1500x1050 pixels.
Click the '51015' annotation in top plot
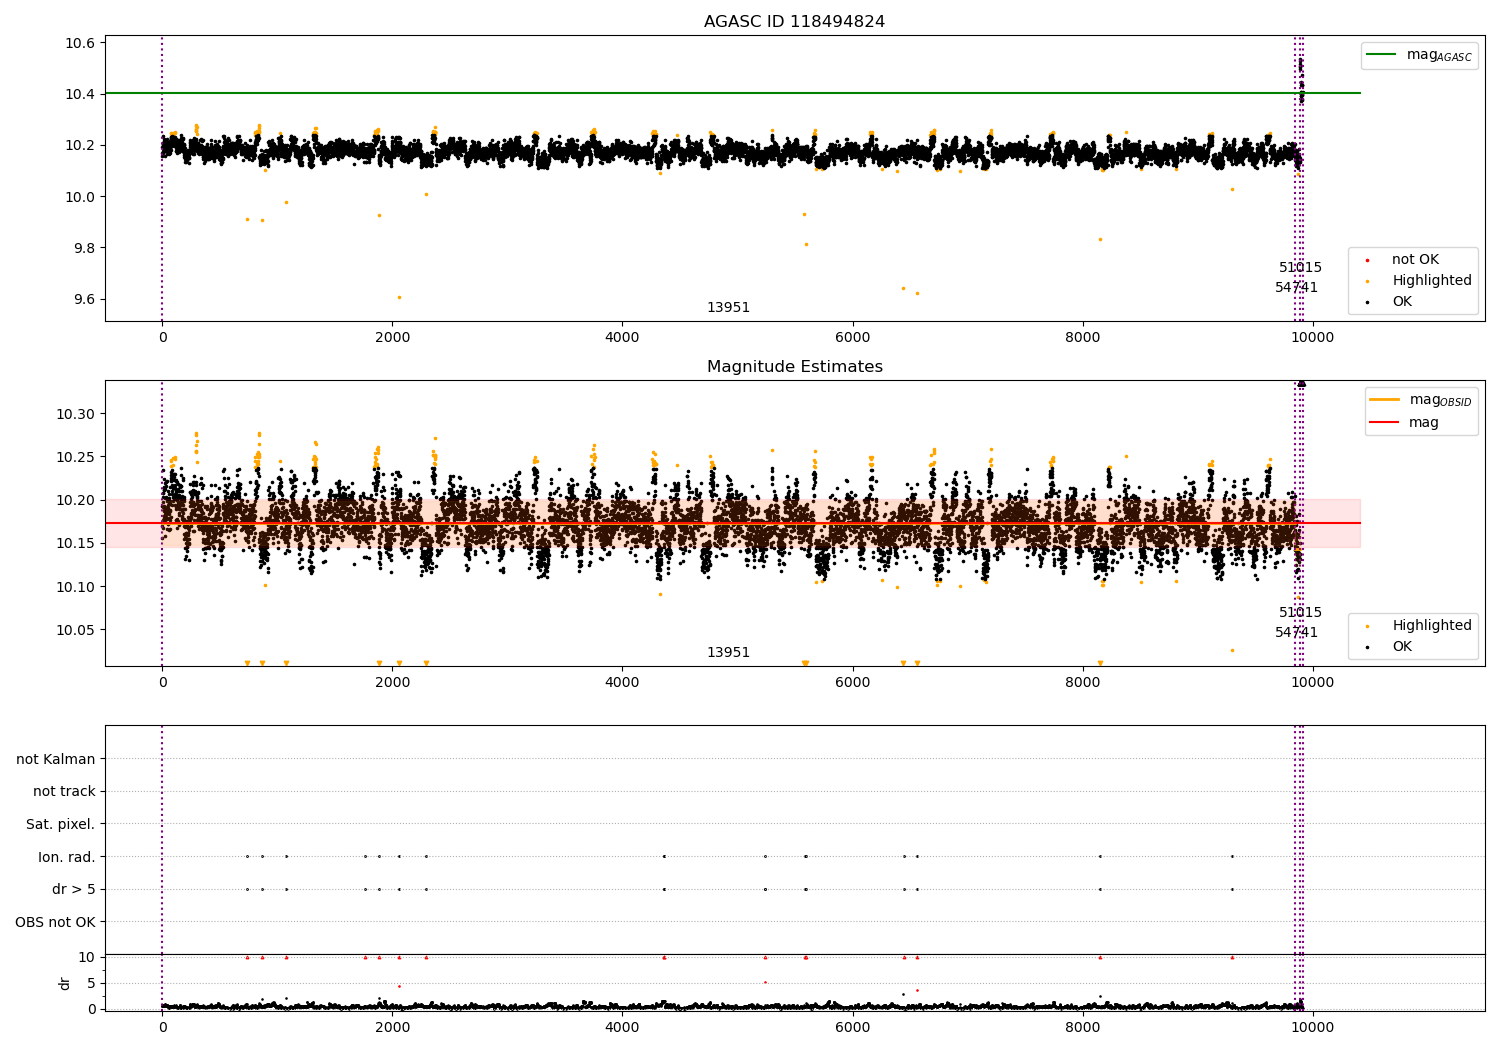pyautogui.click(x=1300, y=268)
